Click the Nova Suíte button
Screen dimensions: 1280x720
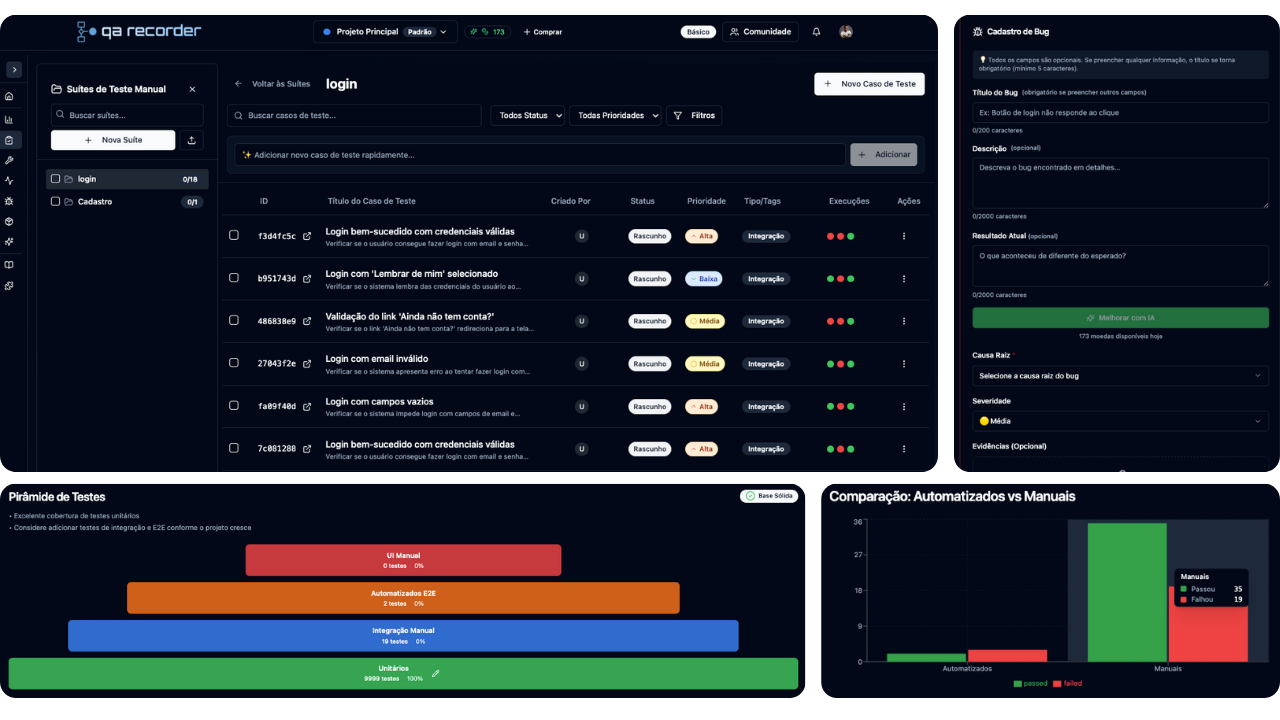113,140
